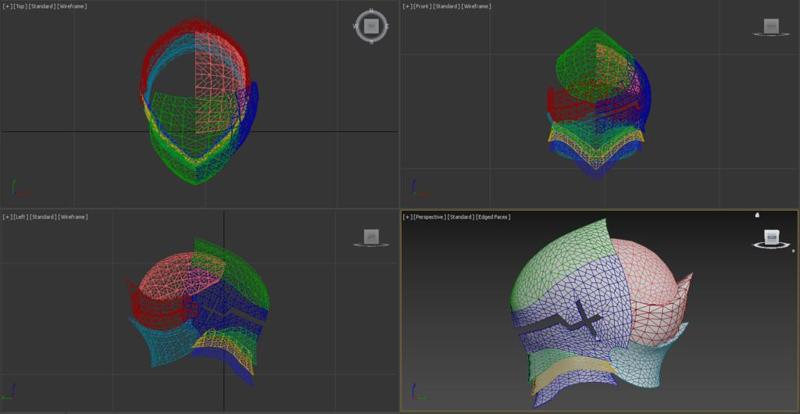Open [Standard] menu in the Left viewport
The width and height of the screenshot is (800, 414).
coord(43,217)
